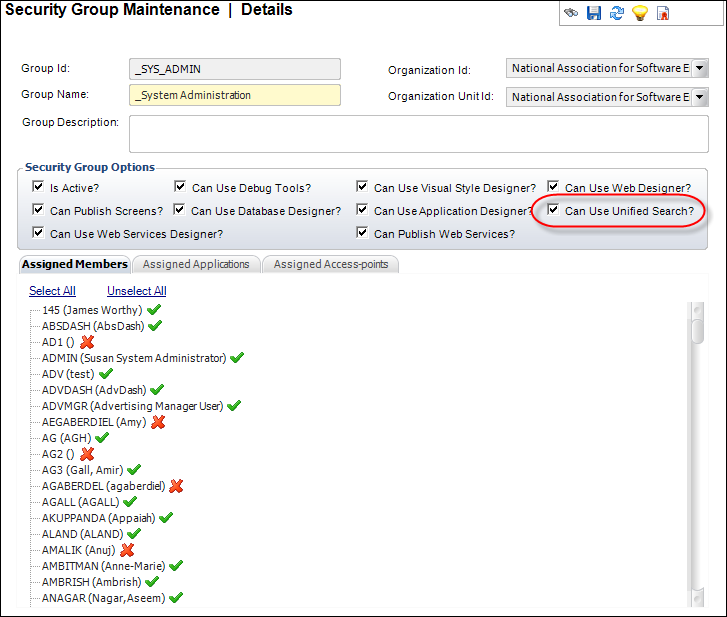
Task: Uncheck Can Use Debug Tools?
Action: [x=180, y=186]
